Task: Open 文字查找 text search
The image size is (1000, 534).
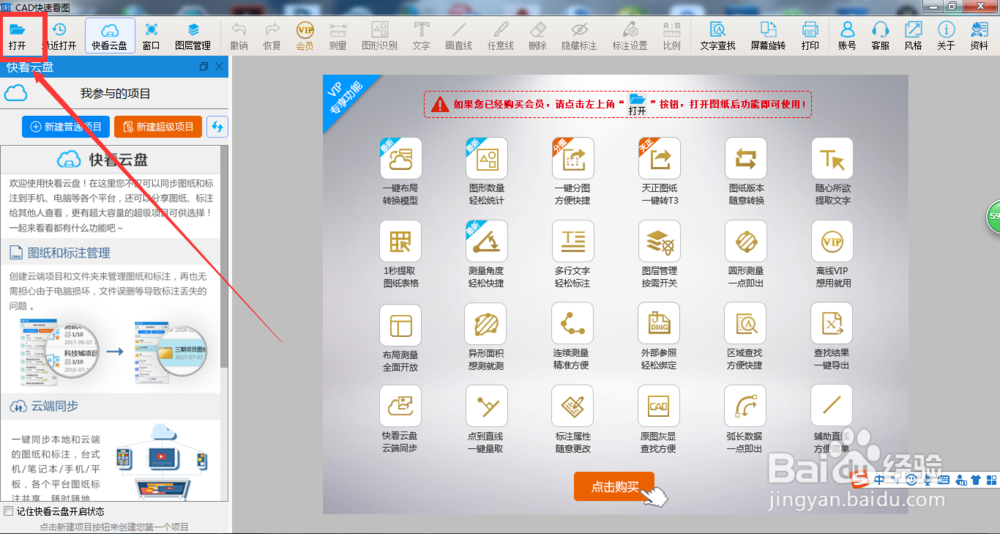Action: (x=717, y=36)
